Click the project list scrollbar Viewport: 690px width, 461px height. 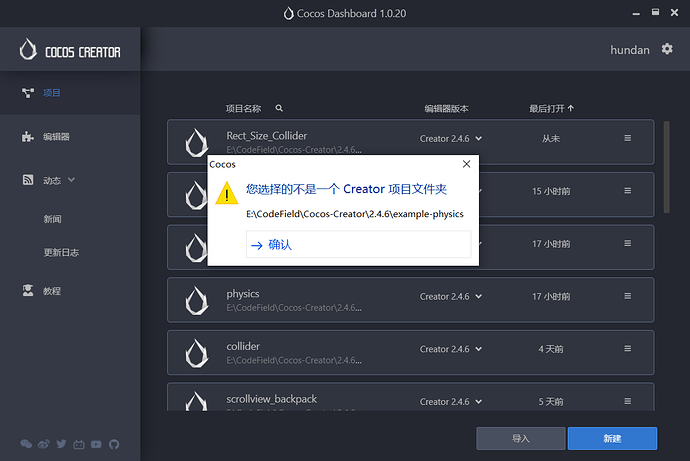click(666, 167)
